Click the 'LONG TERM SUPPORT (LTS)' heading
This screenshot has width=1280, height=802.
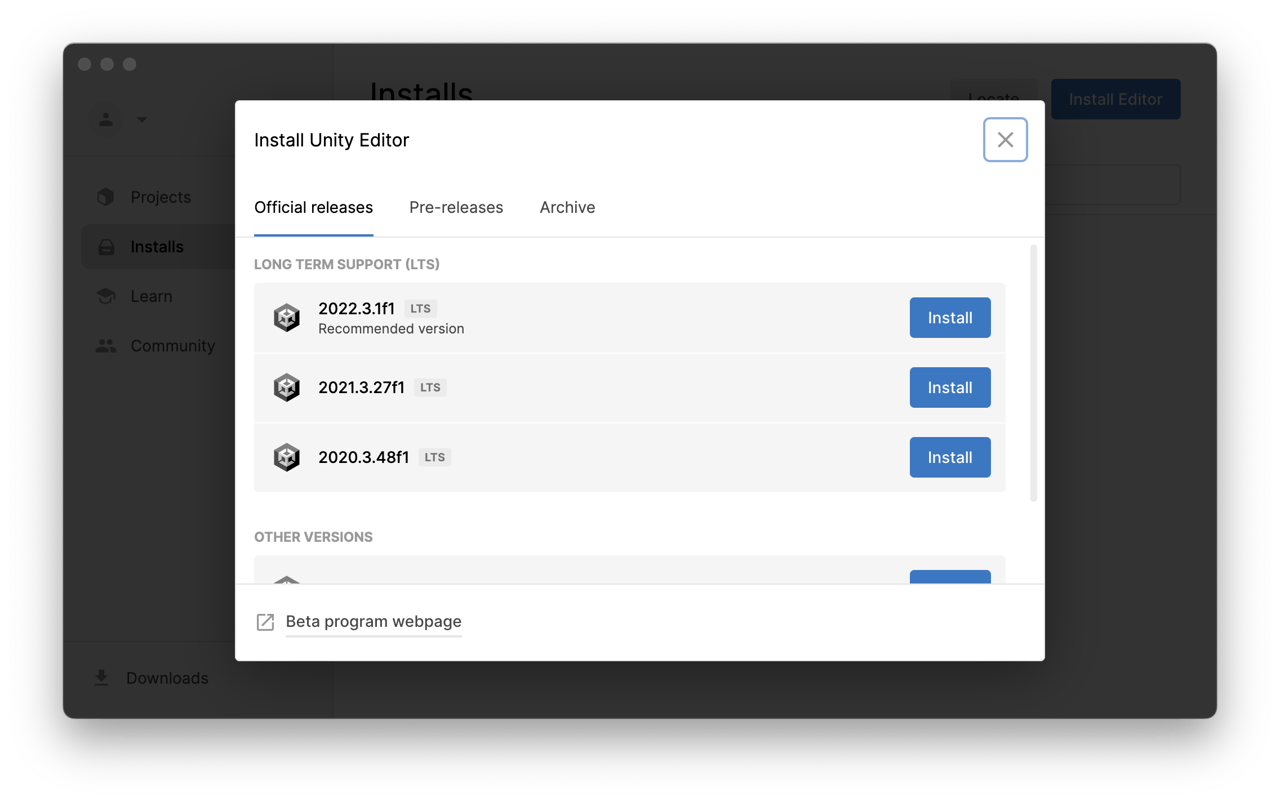[x=347, y=265]
